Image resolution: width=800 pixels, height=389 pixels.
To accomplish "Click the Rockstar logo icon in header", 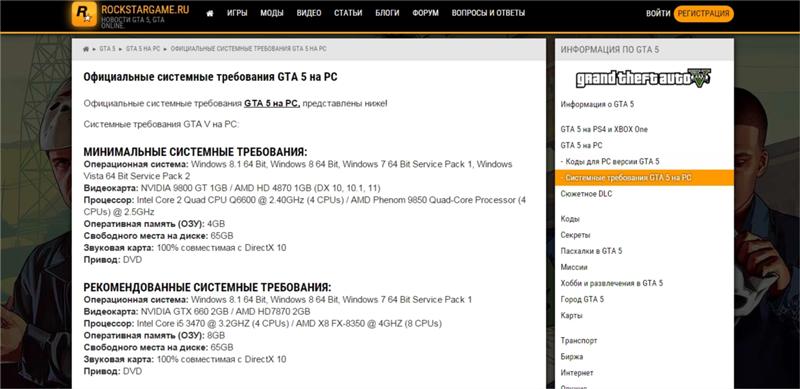I will [x=84, y=14].
